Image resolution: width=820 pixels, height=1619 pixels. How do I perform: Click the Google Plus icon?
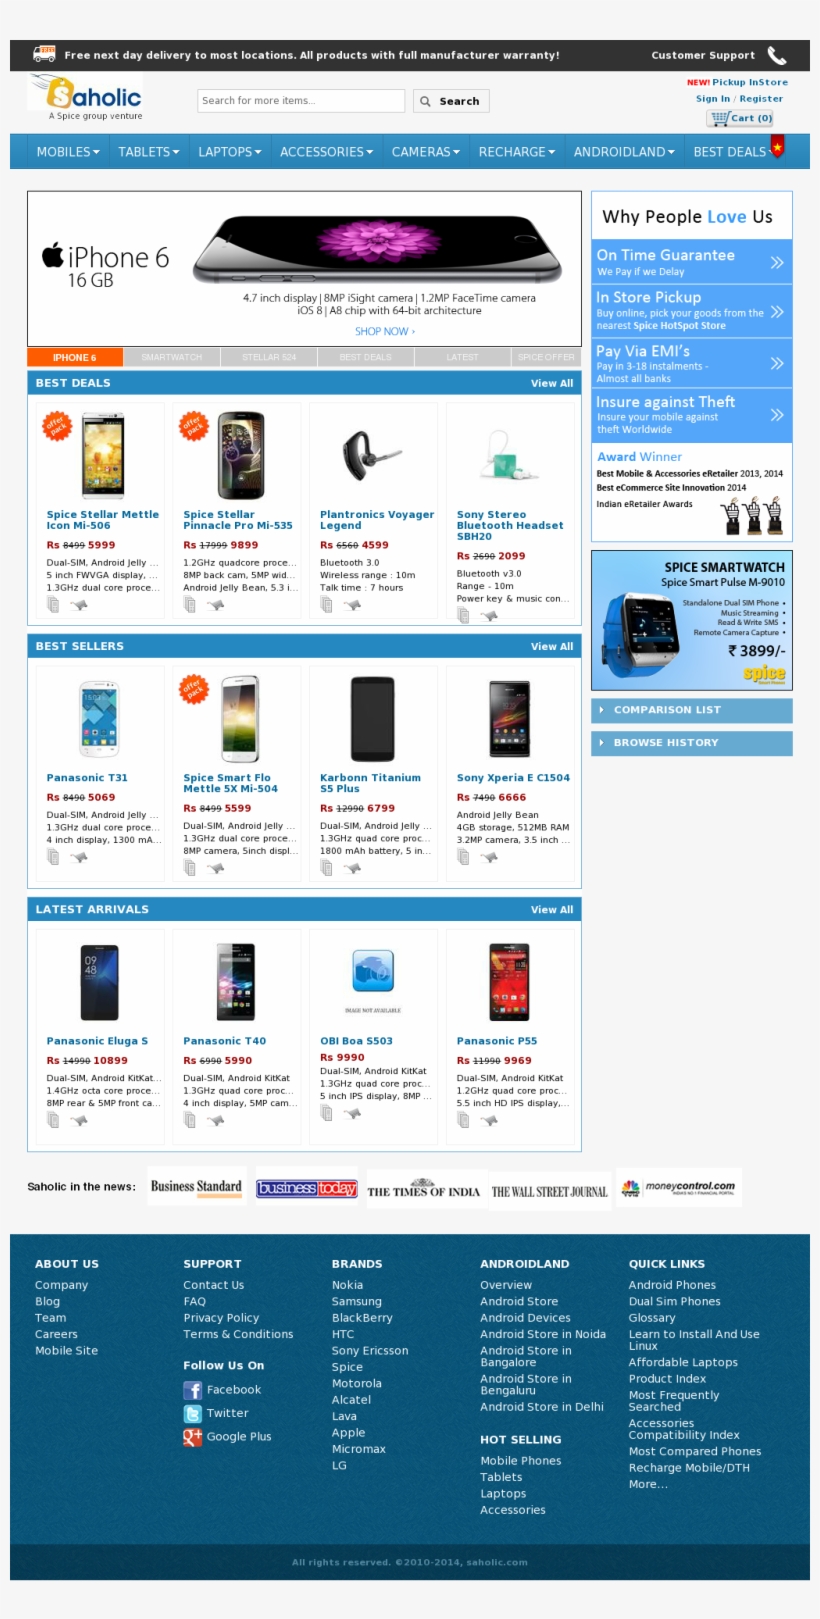193,1437
